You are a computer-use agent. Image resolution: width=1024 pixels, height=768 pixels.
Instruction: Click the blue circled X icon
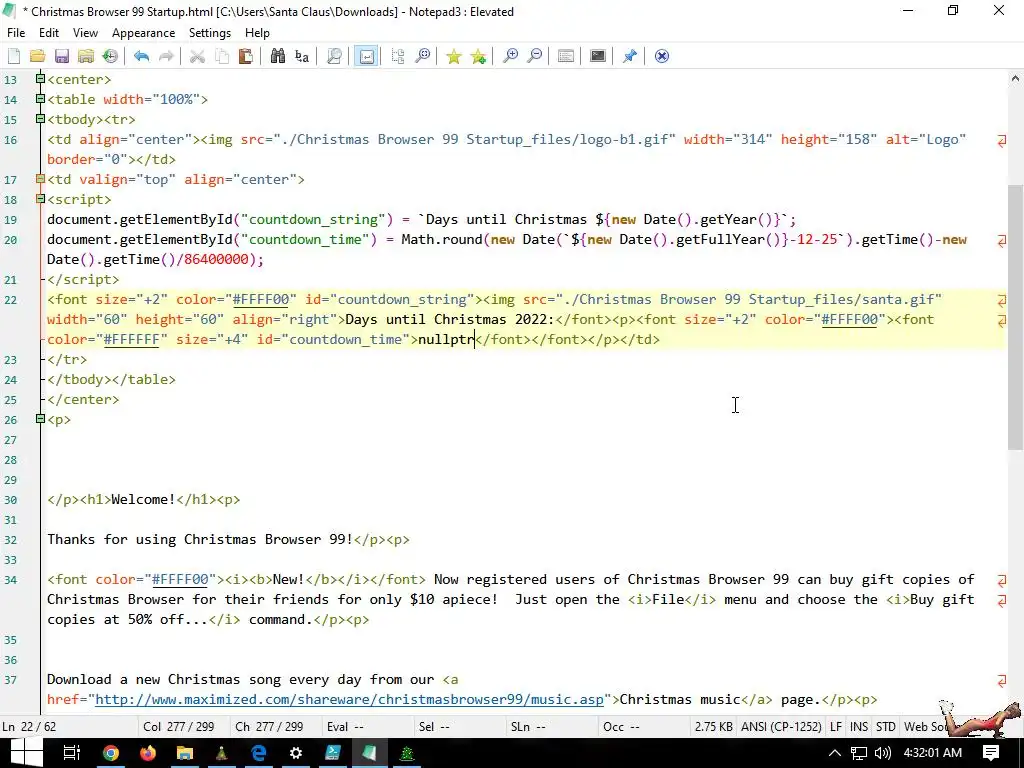click(662, 56)
